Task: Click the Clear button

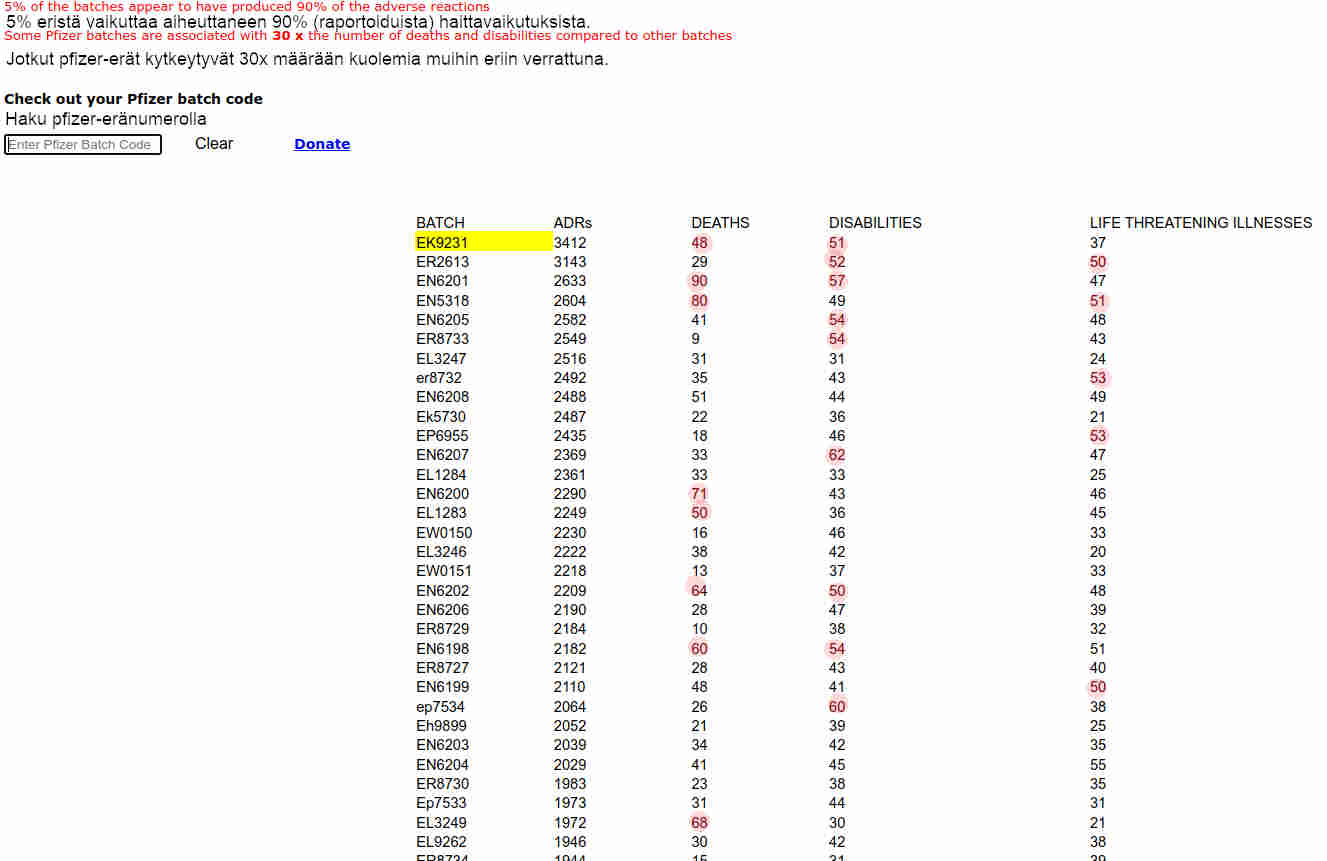Action: tap(214, 144)
